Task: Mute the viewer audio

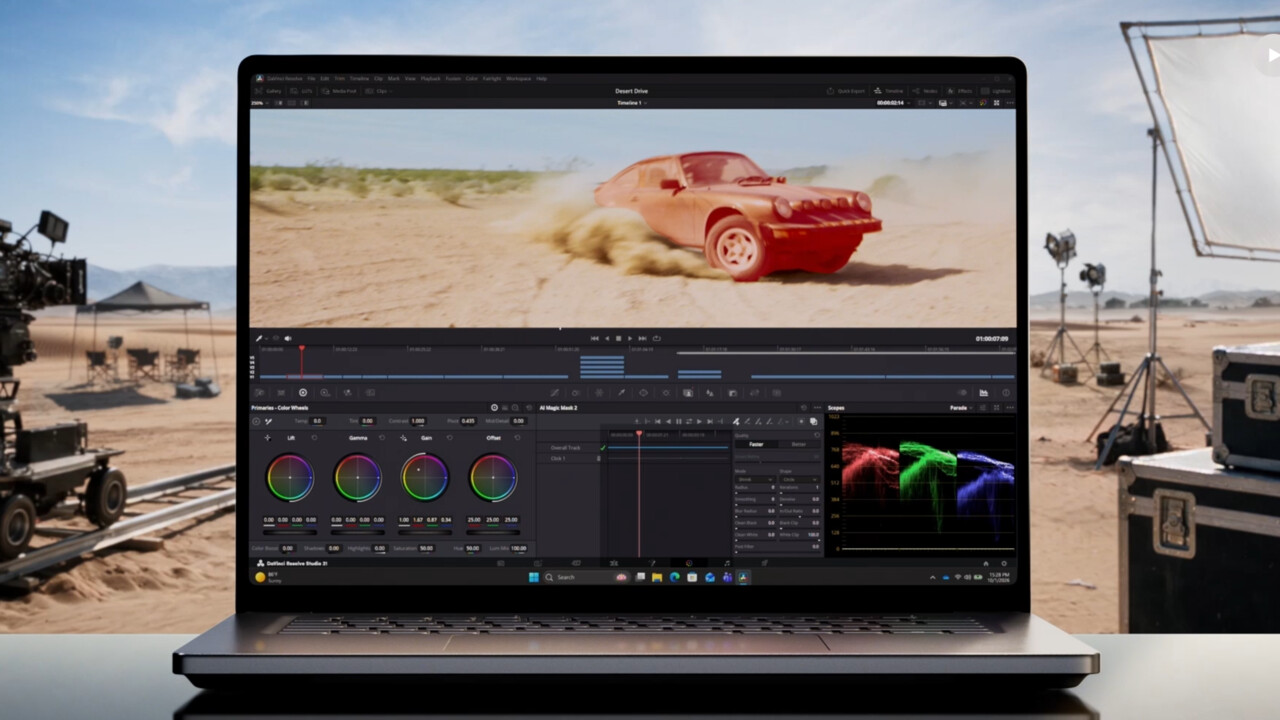Action: [x=288, y=338]
